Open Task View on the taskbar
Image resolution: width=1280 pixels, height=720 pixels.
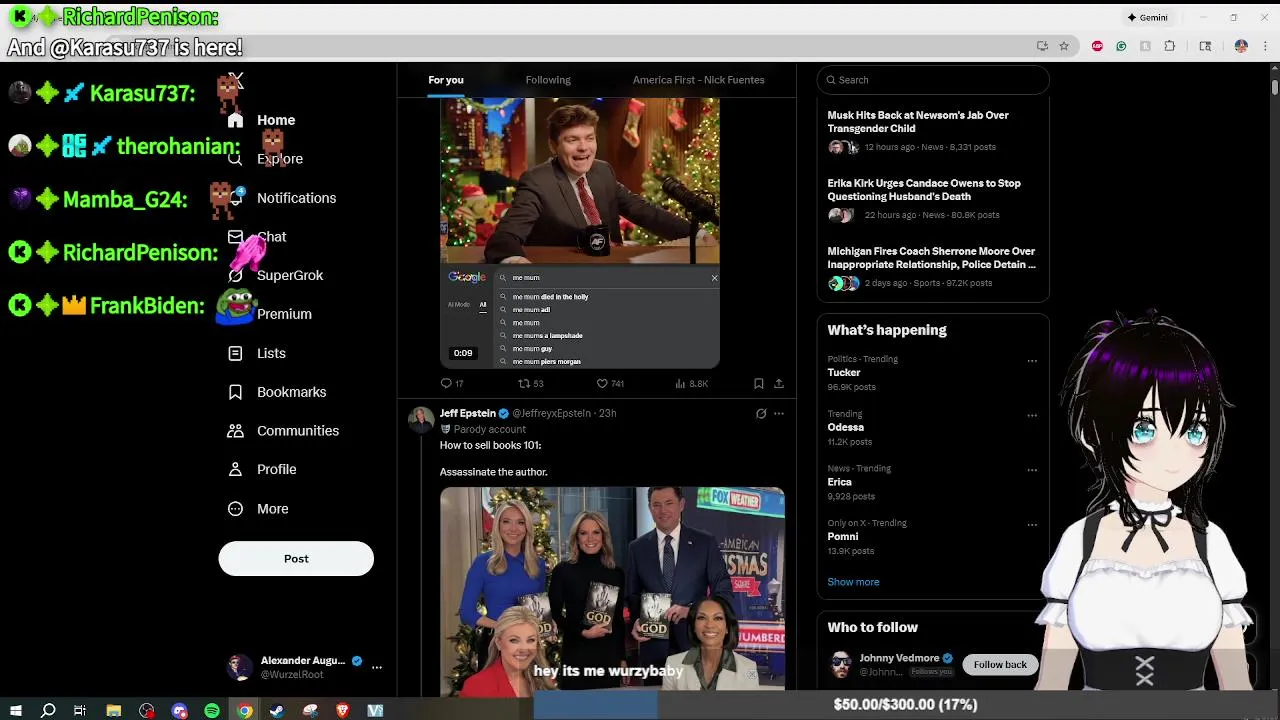80,710
